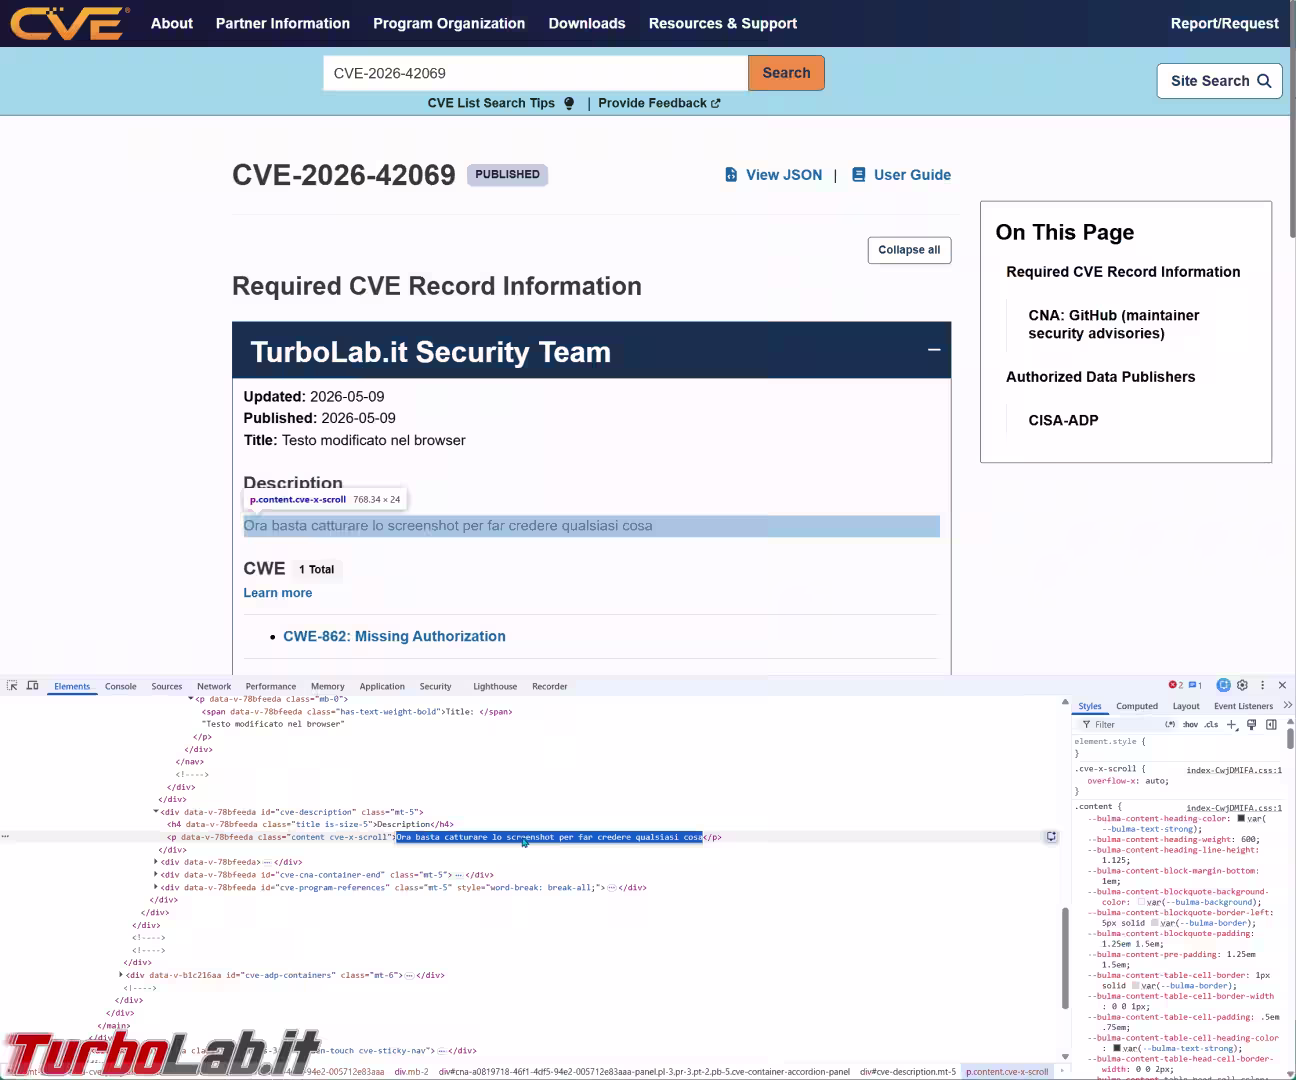Toggle the computed styles sidebar icon
Image resolution: width=1296 pixels, height=1080 pixels.
(1271, 724)
